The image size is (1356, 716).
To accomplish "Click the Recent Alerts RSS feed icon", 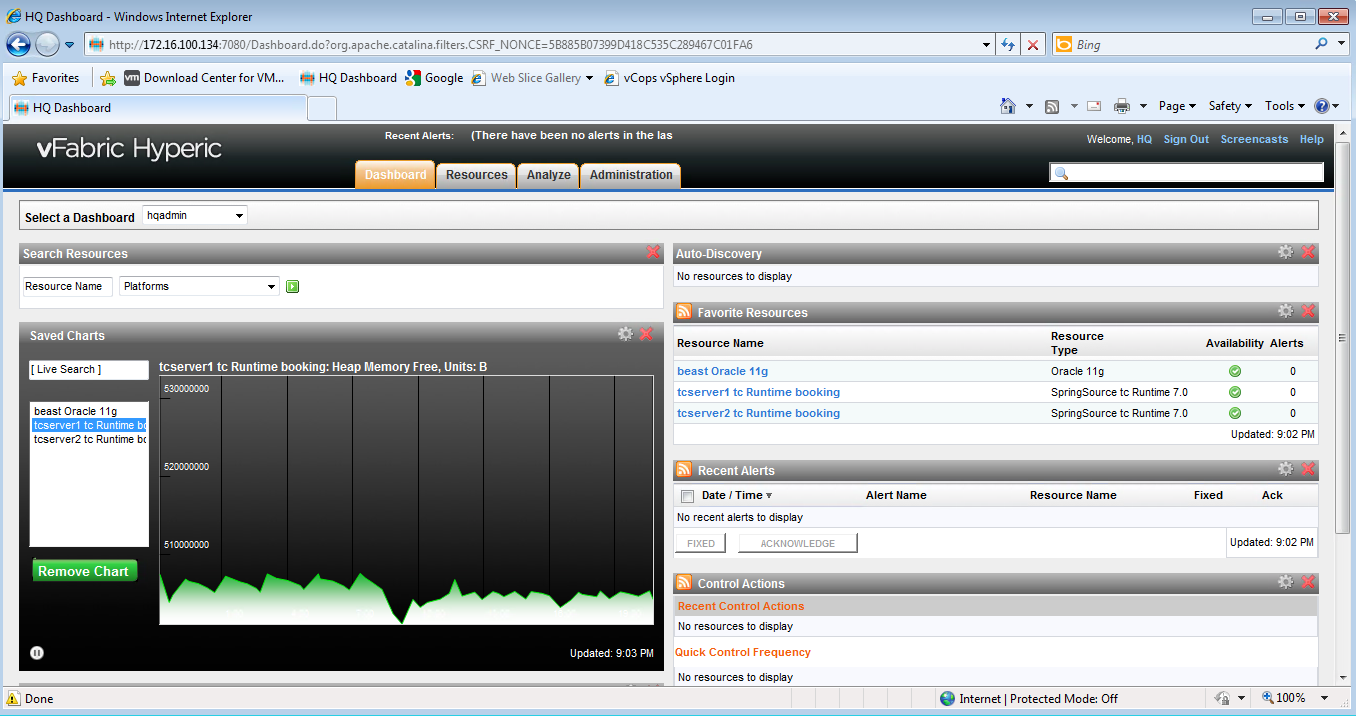I will pyautogui.click(x=684, y=470).
